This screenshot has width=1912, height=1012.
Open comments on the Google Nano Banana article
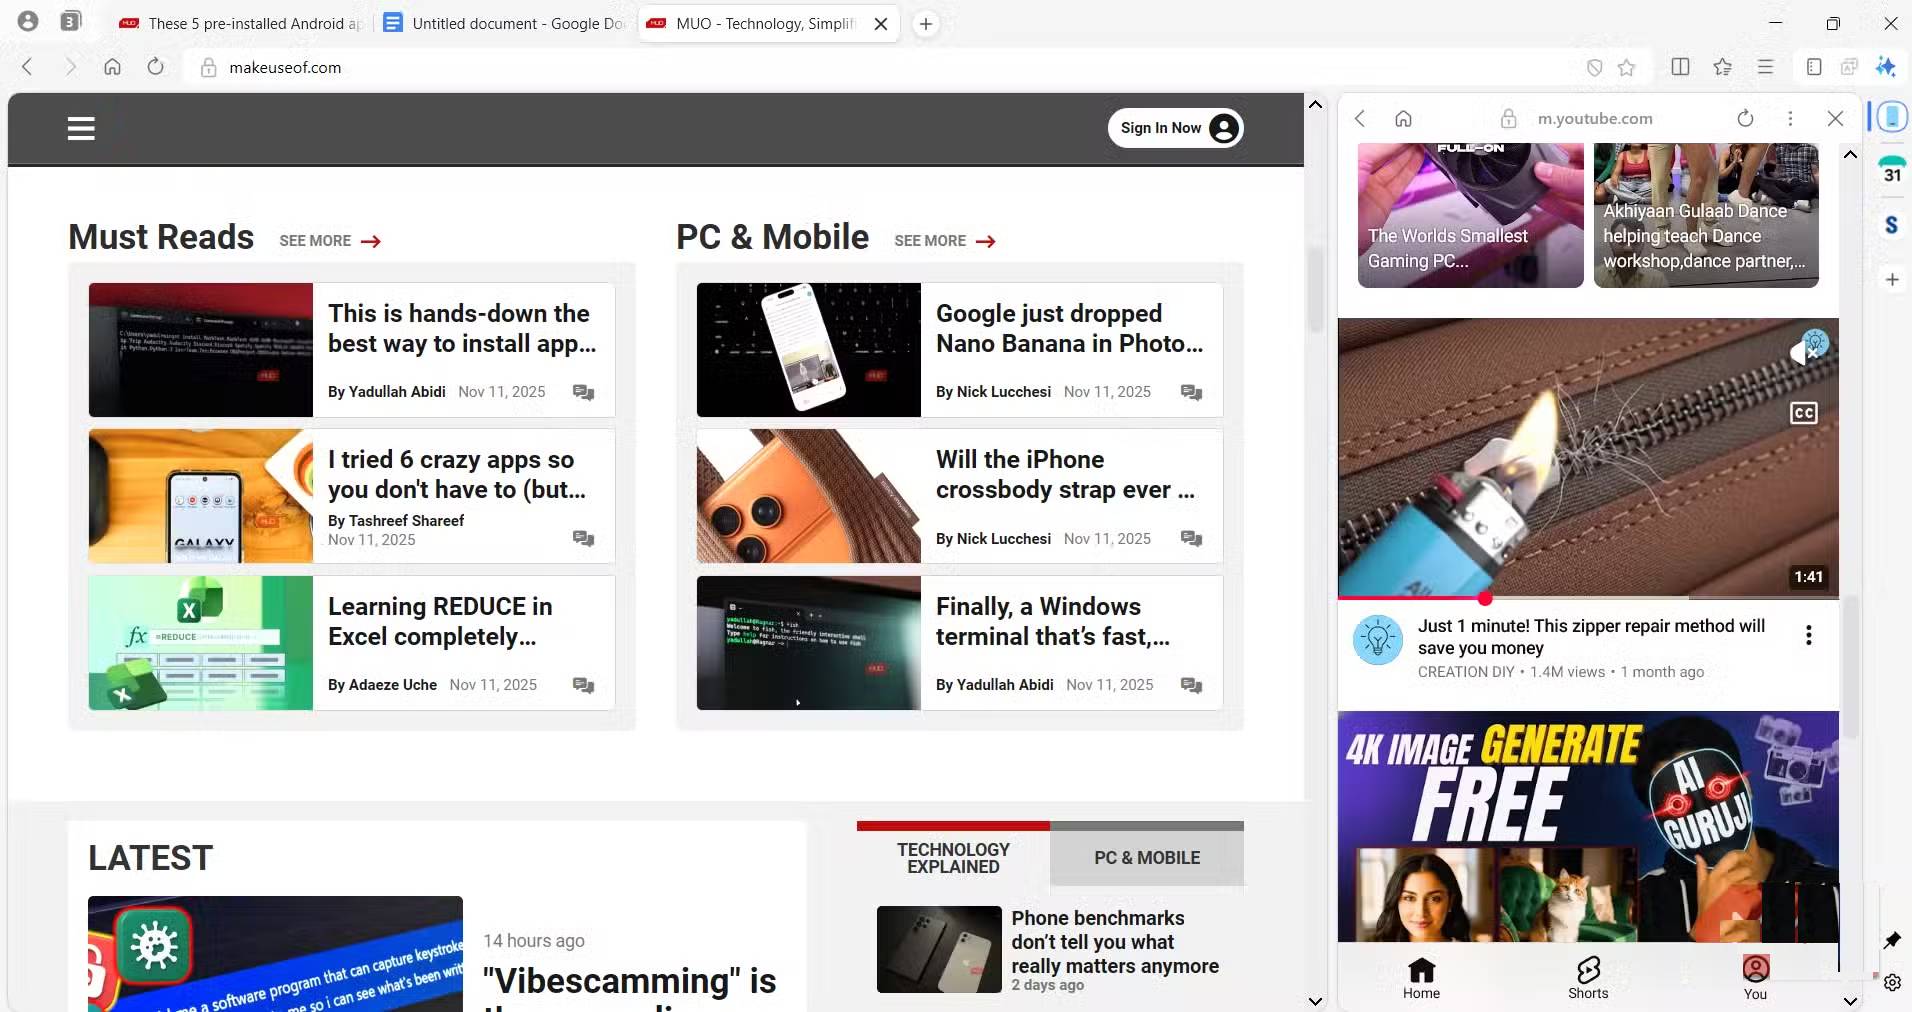click(x=1191, y=392)
